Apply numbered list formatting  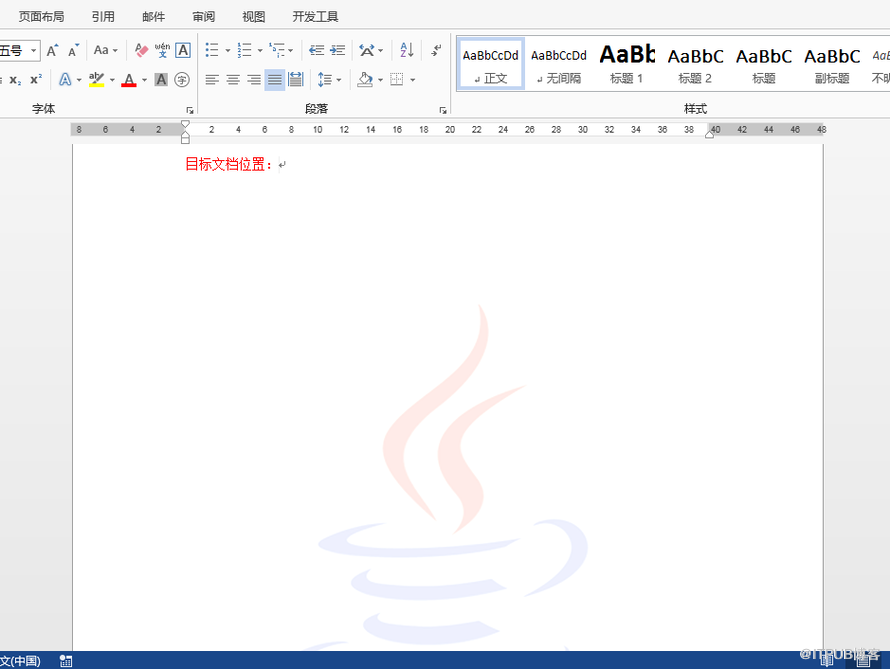[244, 51]
